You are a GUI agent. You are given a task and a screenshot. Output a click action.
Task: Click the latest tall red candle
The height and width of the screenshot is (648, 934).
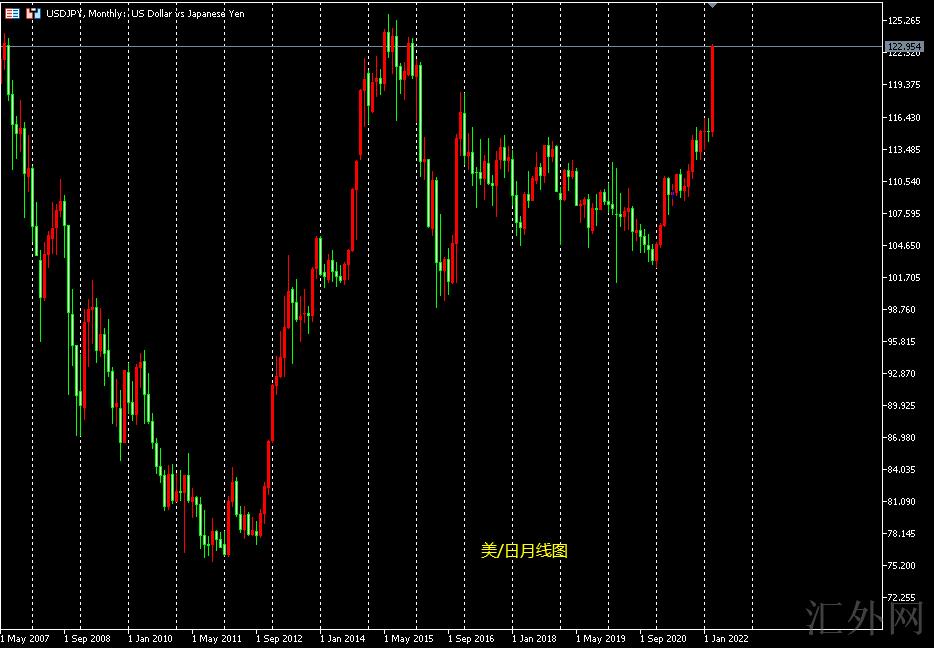(x=712, y=88)
